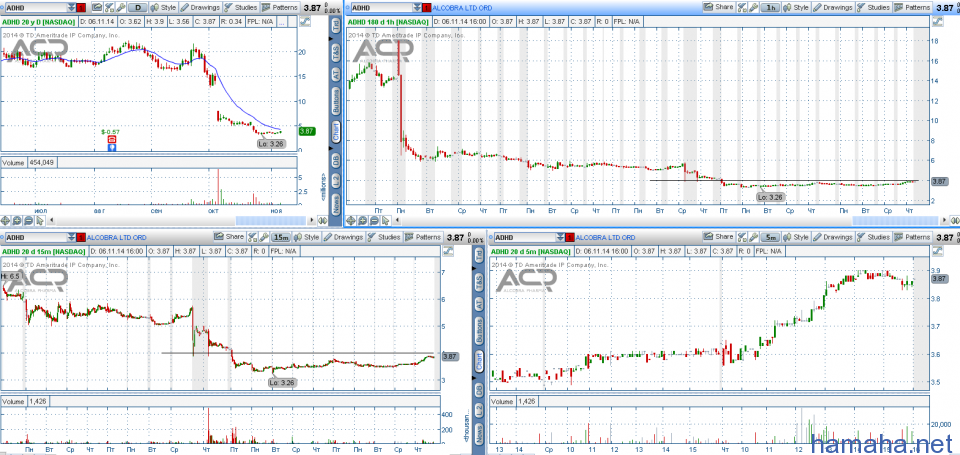The width and height of the screenshot is (960, 455).
Task: Open Edit studies flask icon in 15m chart
Action: 252,236
